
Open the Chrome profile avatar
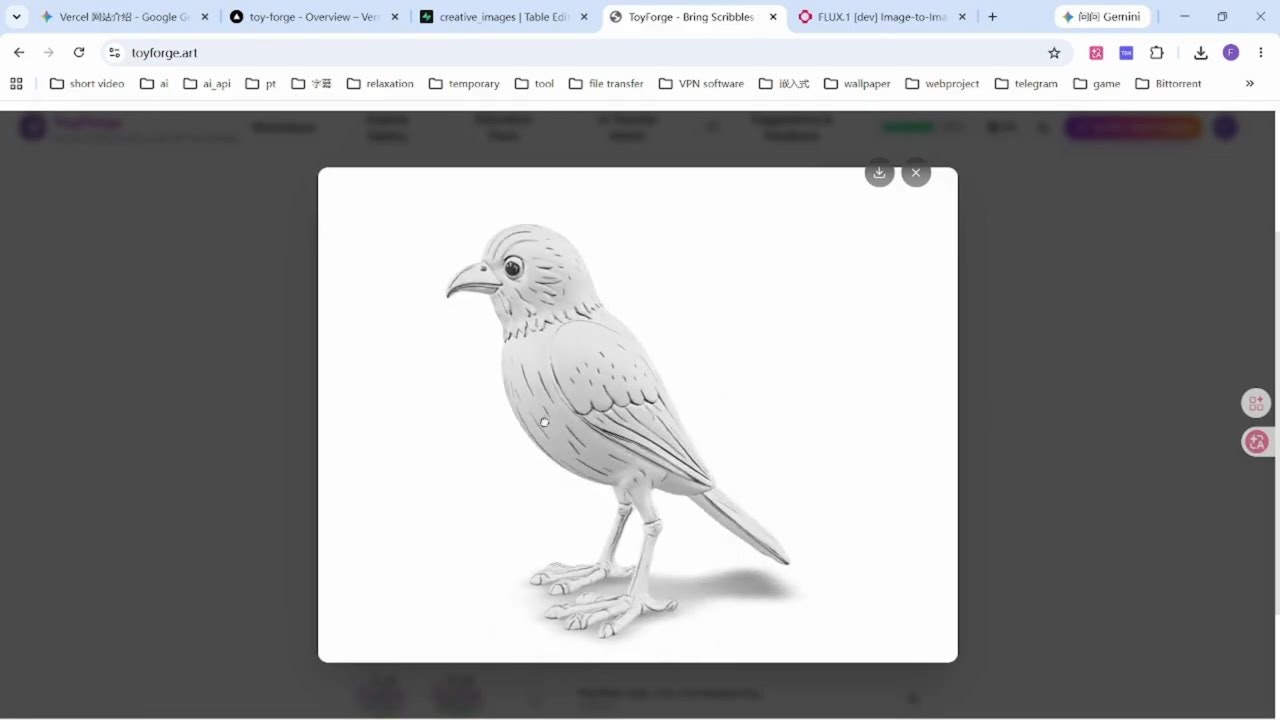click(x=1231, y=53)
